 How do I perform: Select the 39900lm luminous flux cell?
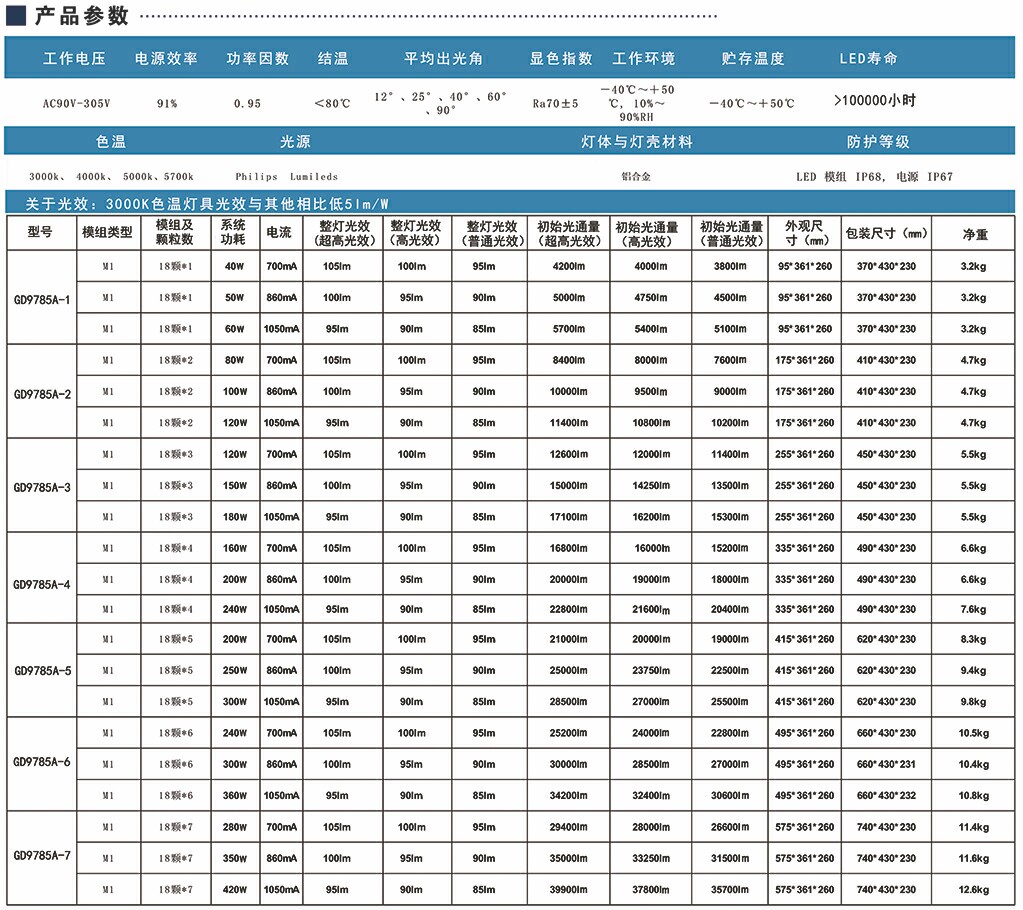coord(568,890)
